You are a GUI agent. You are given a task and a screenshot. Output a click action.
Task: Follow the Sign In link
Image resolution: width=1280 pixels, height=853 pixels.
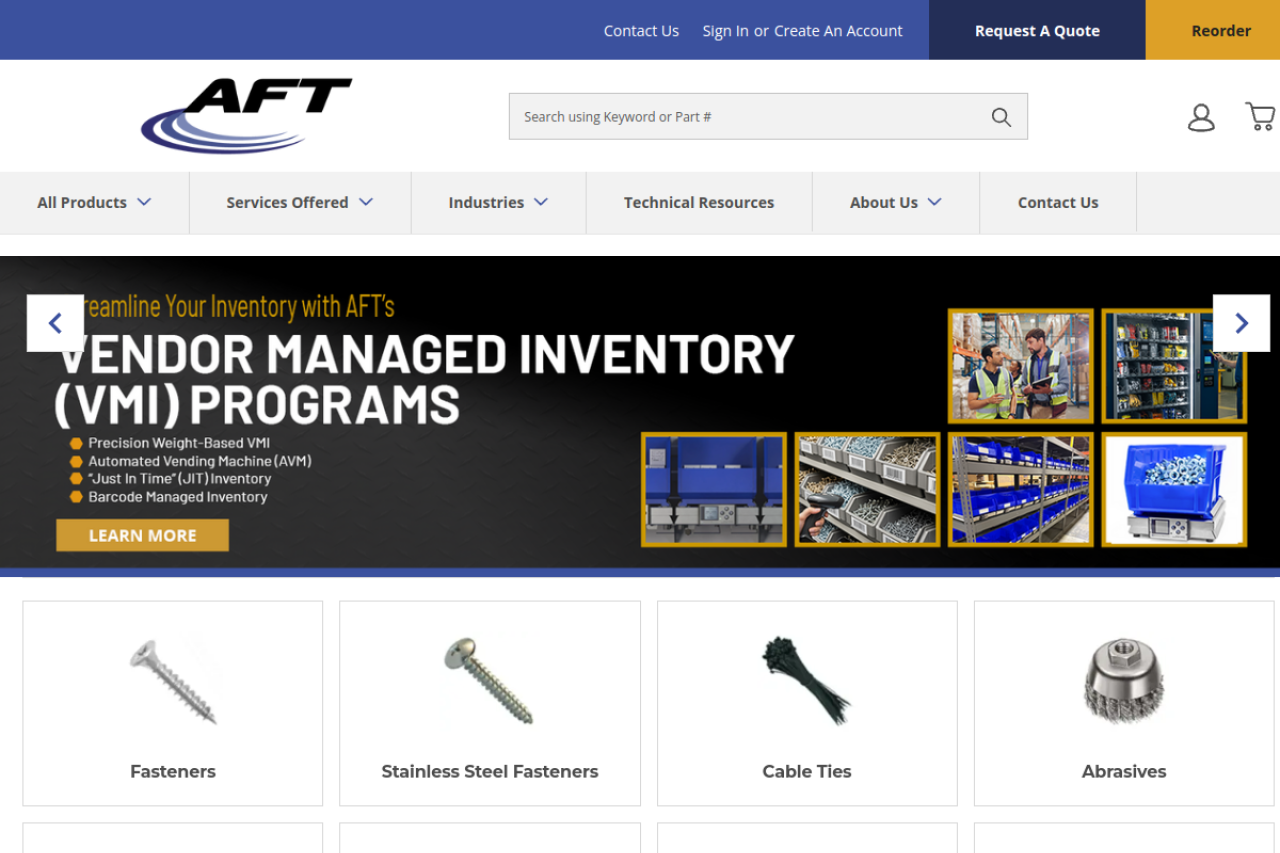(x=725, y=31)
